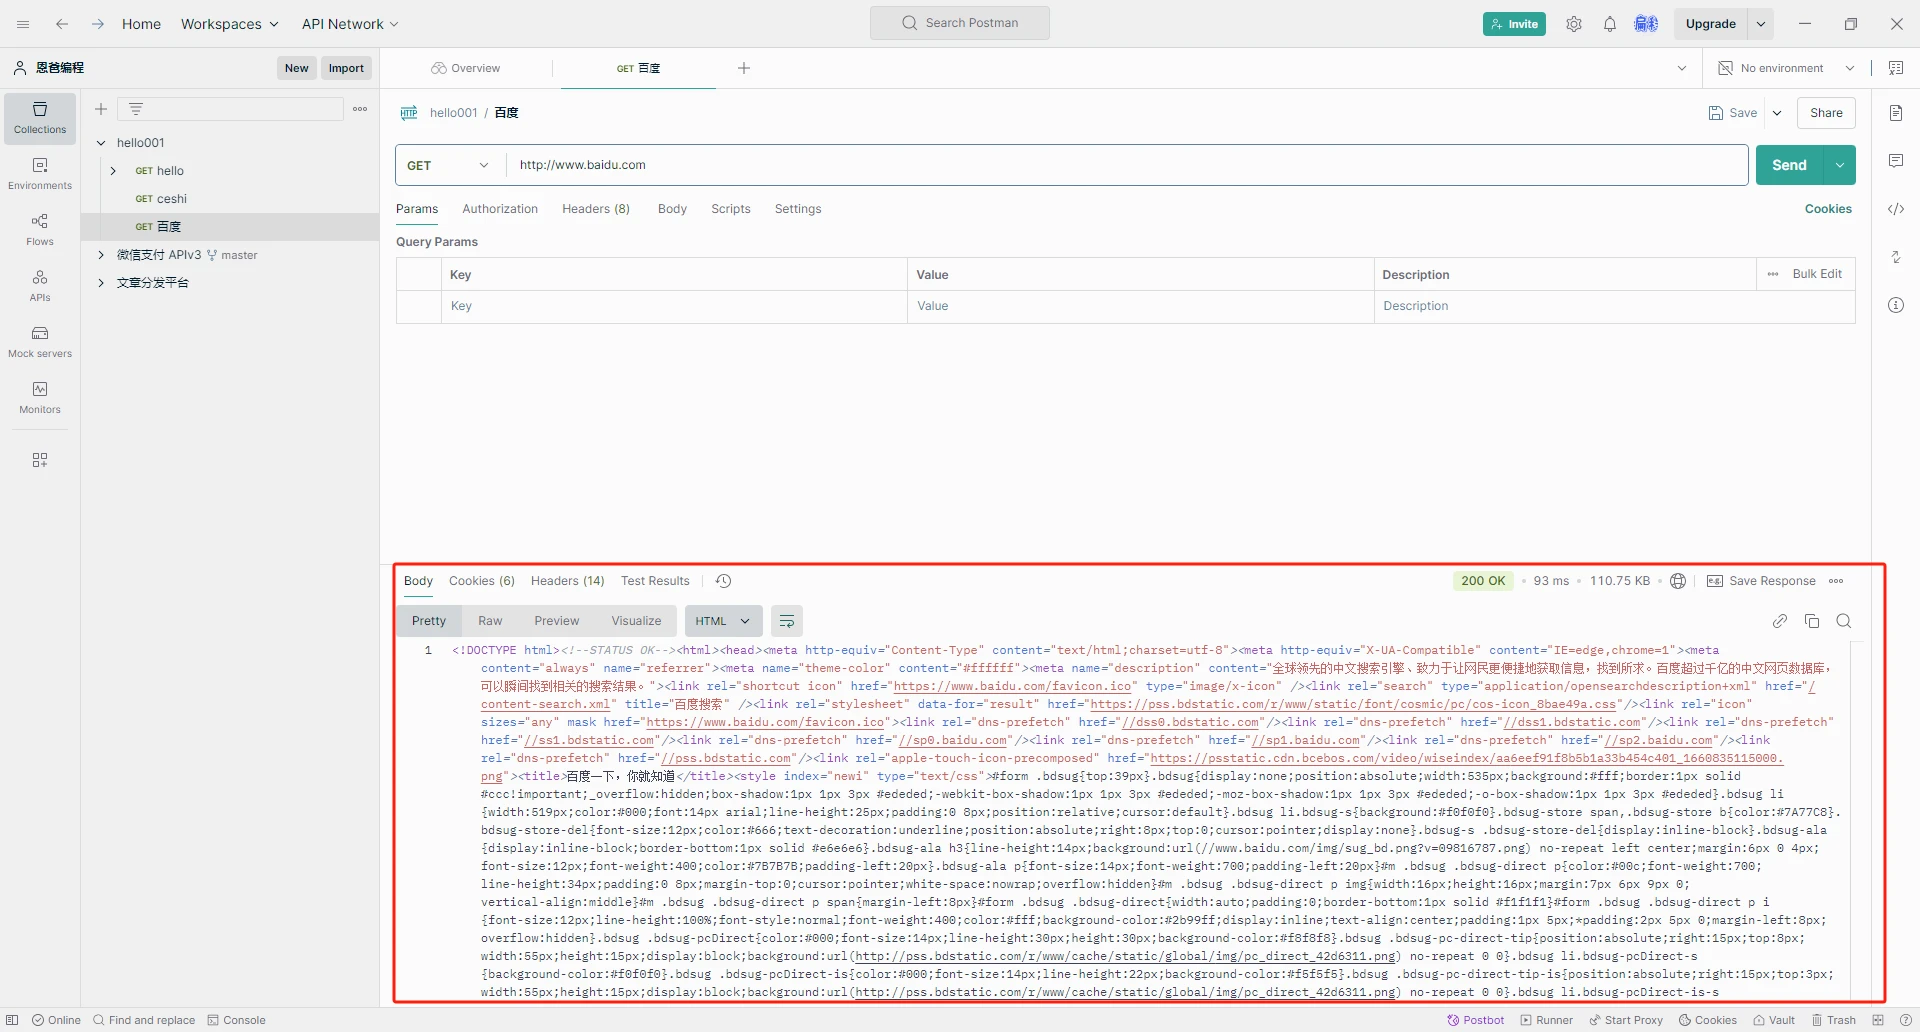Open the HTTP method GET dropdown
The height and width of the screenshot is (1032, 1920).
coord(450,165)
